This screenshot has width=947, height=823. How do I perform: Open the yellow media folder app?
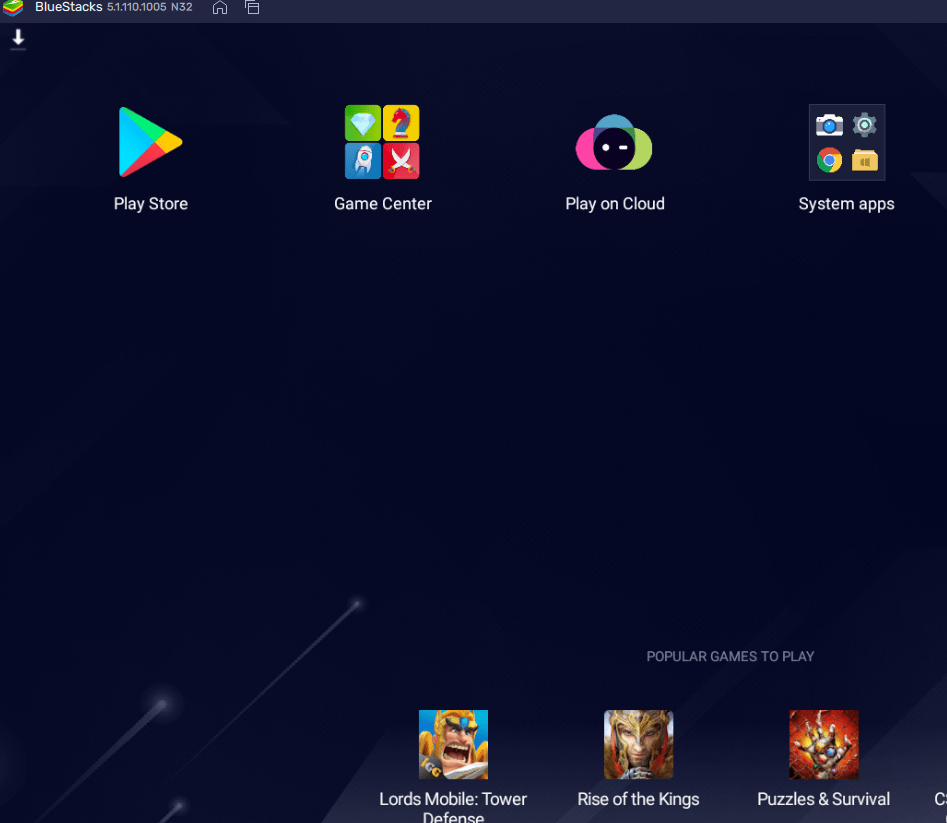click(x=865, y=161)
